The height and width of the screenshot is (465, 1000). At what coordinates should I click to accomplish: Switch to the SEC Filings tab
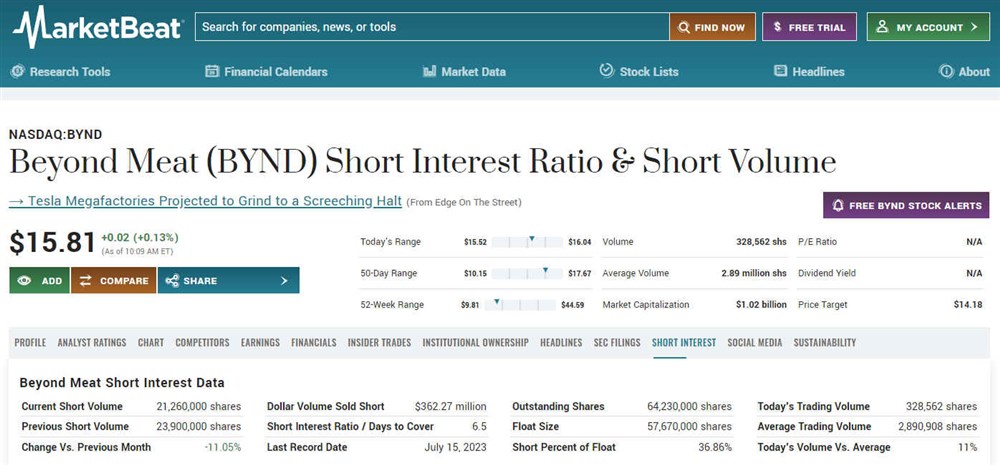pos(617,343)
